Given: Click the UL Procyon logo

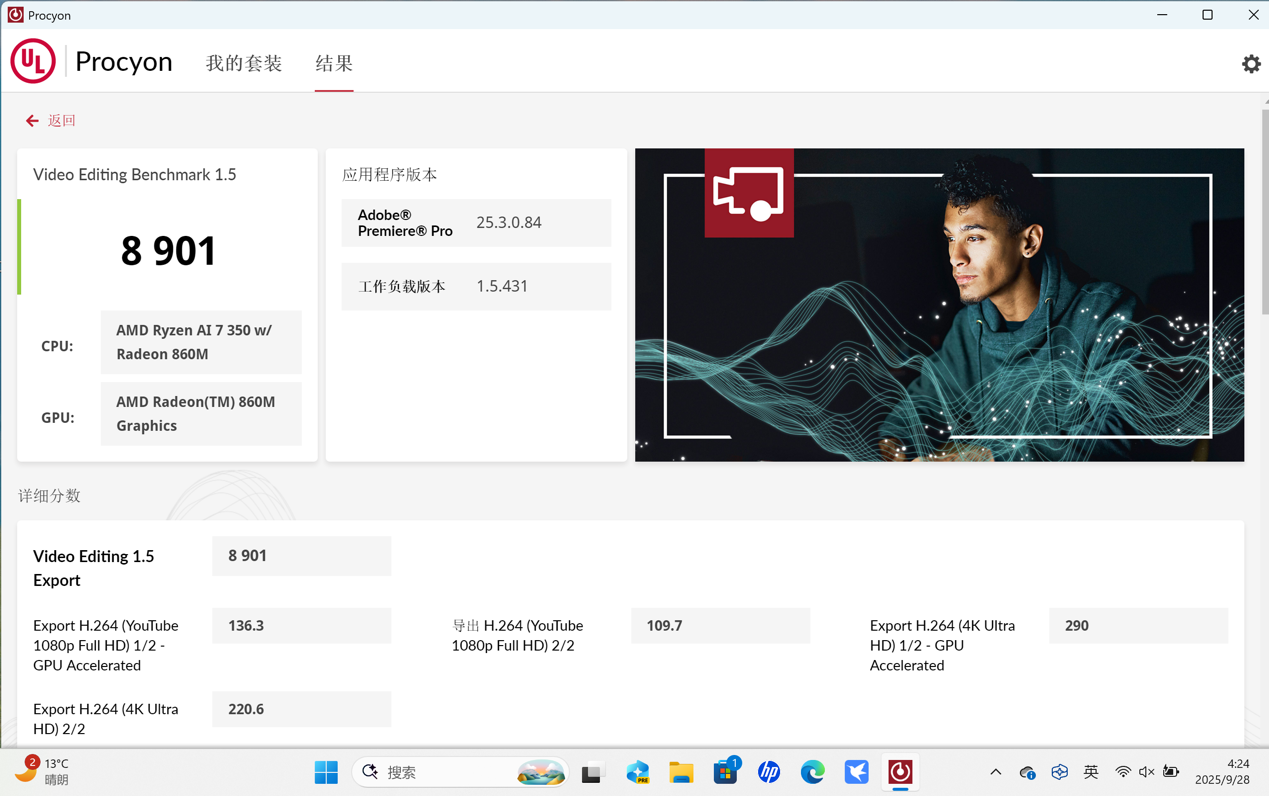Looking at the screenshot, I should click(x=33, y=62).
